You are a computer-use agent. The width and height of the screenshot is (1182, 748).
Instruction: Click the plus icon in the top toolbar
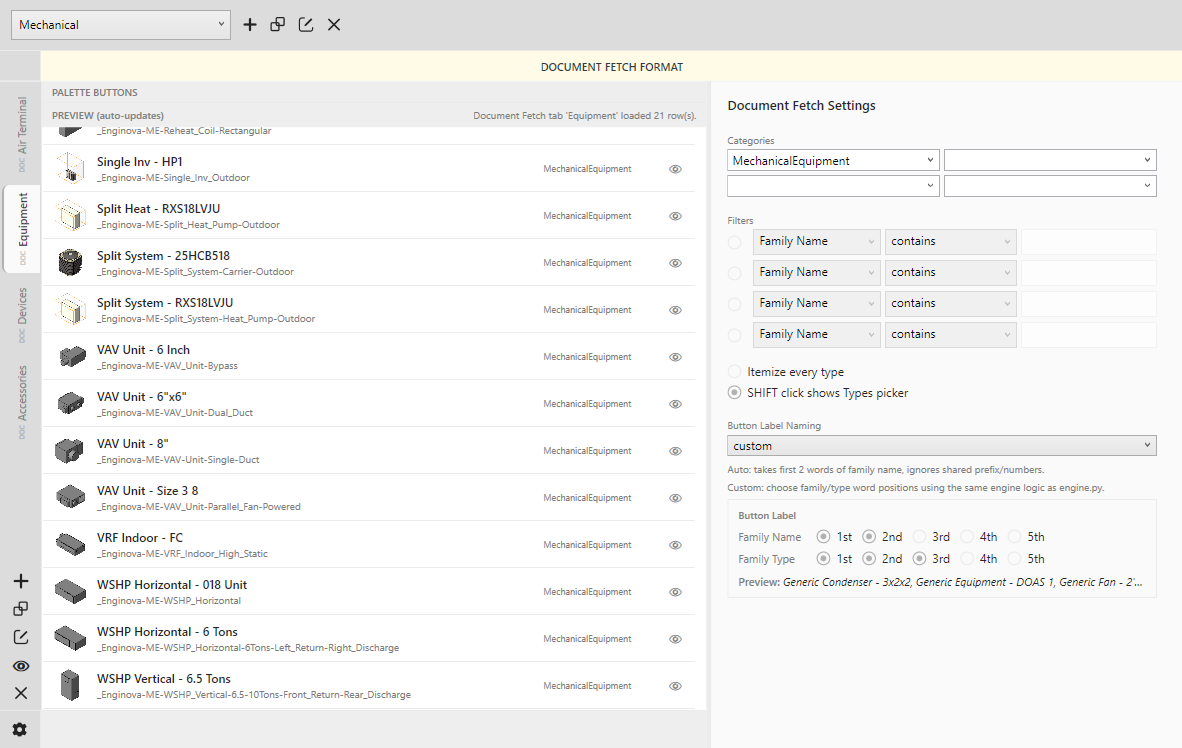(250, 24)
